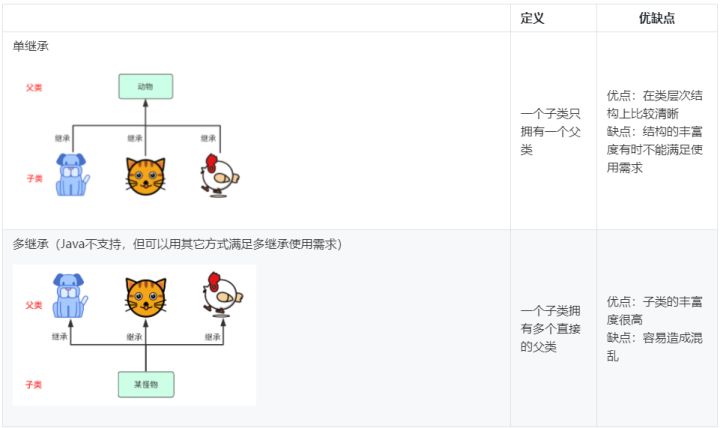Select the green 动物 box
This screenshot has height=428, width=720.
[x=146, y=86]
